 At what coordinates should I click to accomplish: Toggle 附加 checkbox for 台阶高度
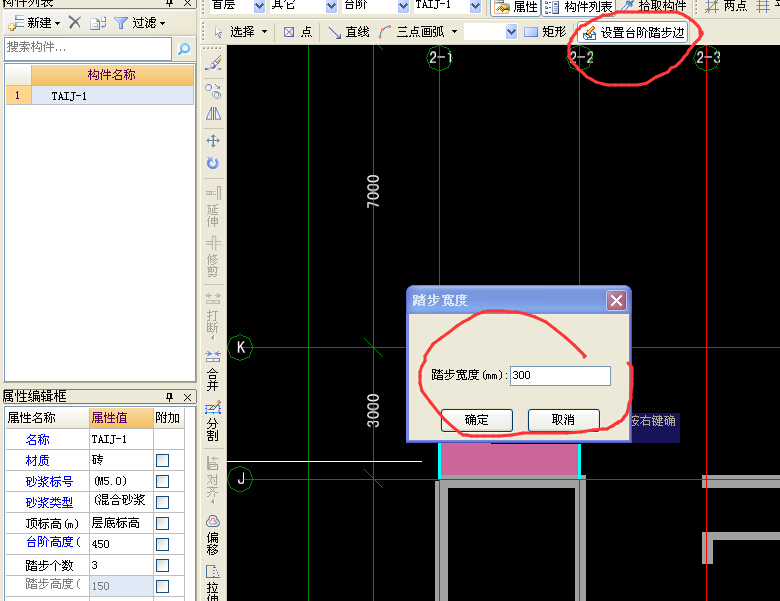tap(162, 544)
